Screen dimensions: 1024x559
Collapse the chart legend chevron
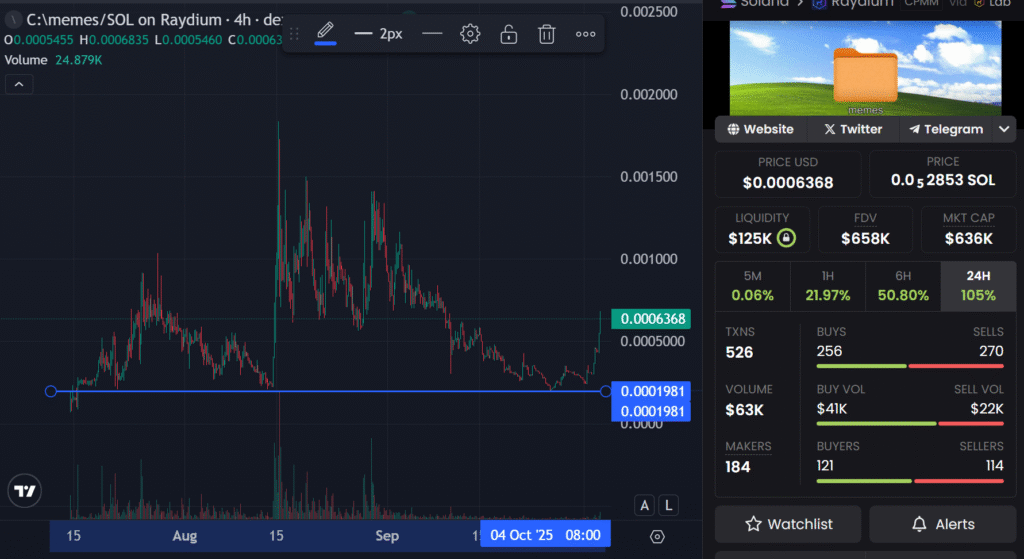point(19,85)
